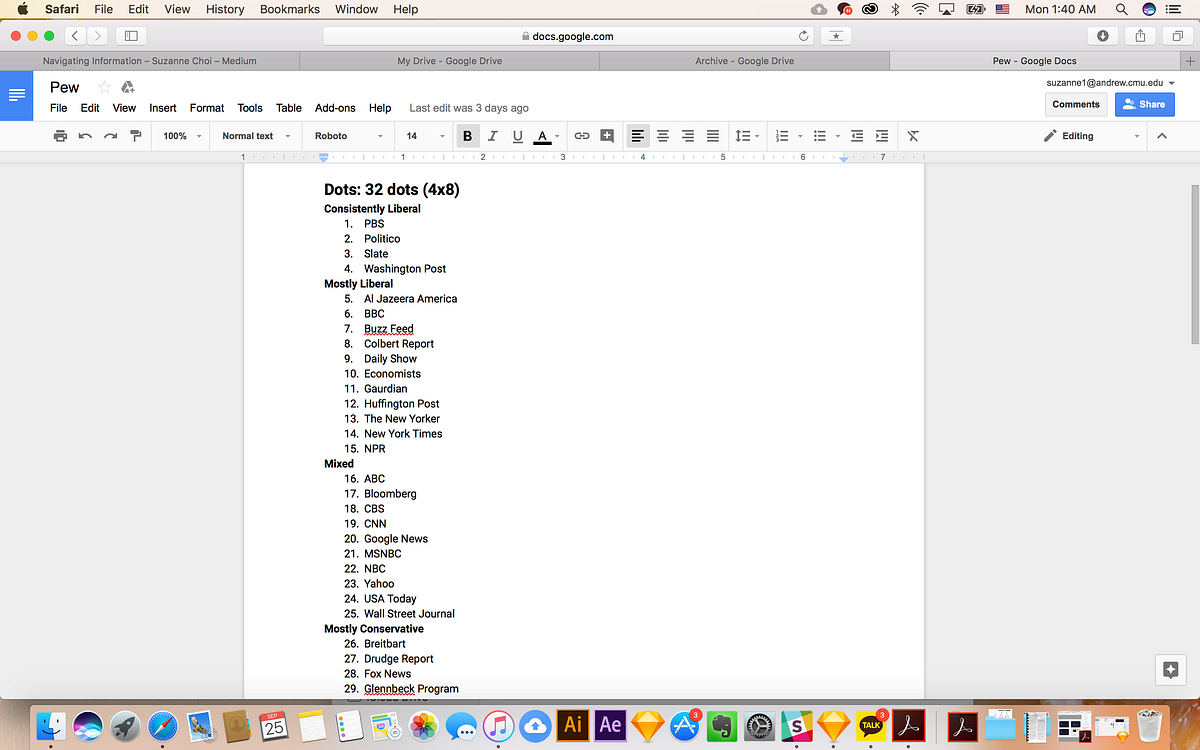Add a comment using the toolbar icon
This screenshot has height=750, width=1200.
click(607, 136)
